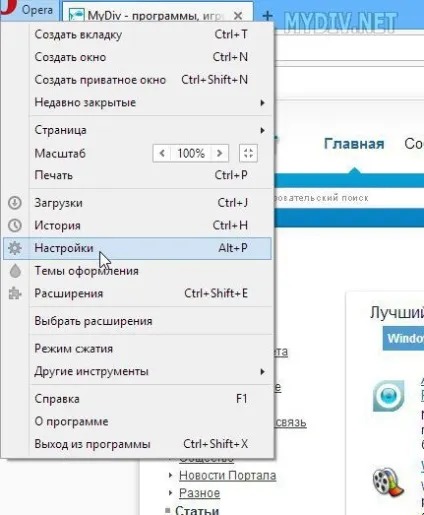This screenshot has height=515, width=424.
Task: Click the Themes droplet icon
Action: click(15, 271)
